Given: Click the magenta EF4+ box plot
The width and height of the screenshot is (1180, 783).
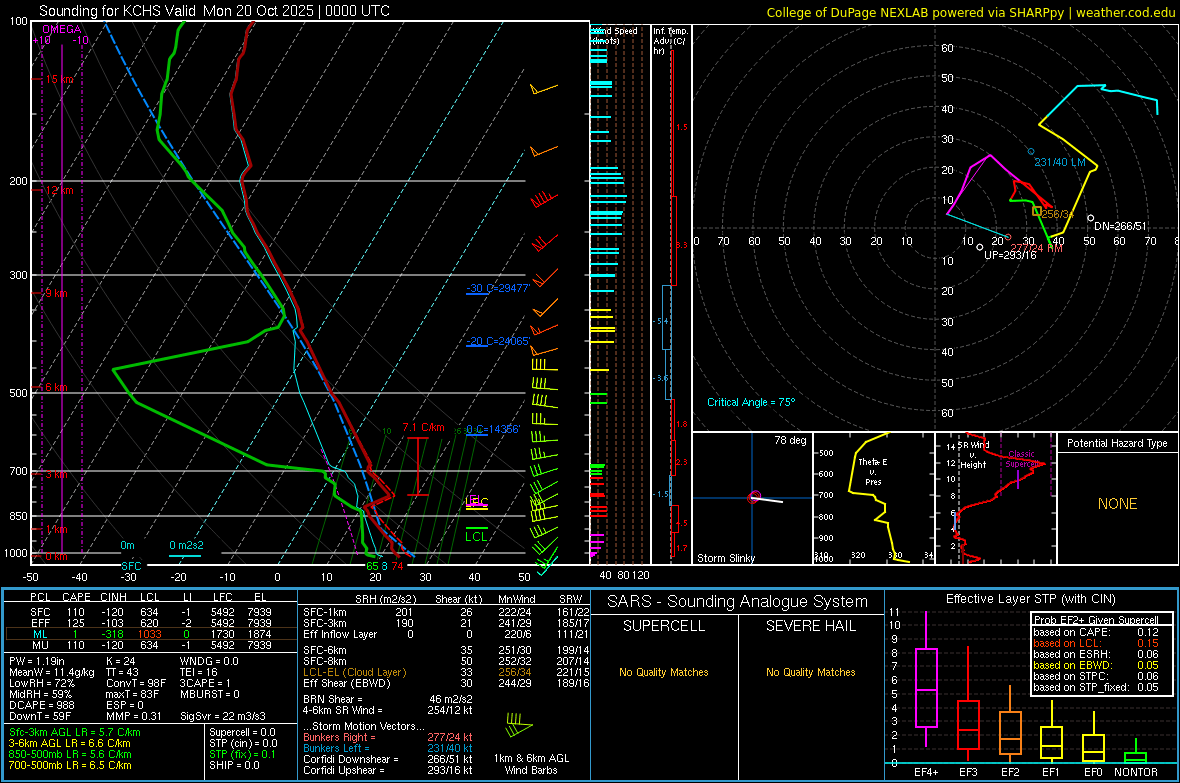Looking at the screenshot, I should pyautogui.click(x=926, y=679).
